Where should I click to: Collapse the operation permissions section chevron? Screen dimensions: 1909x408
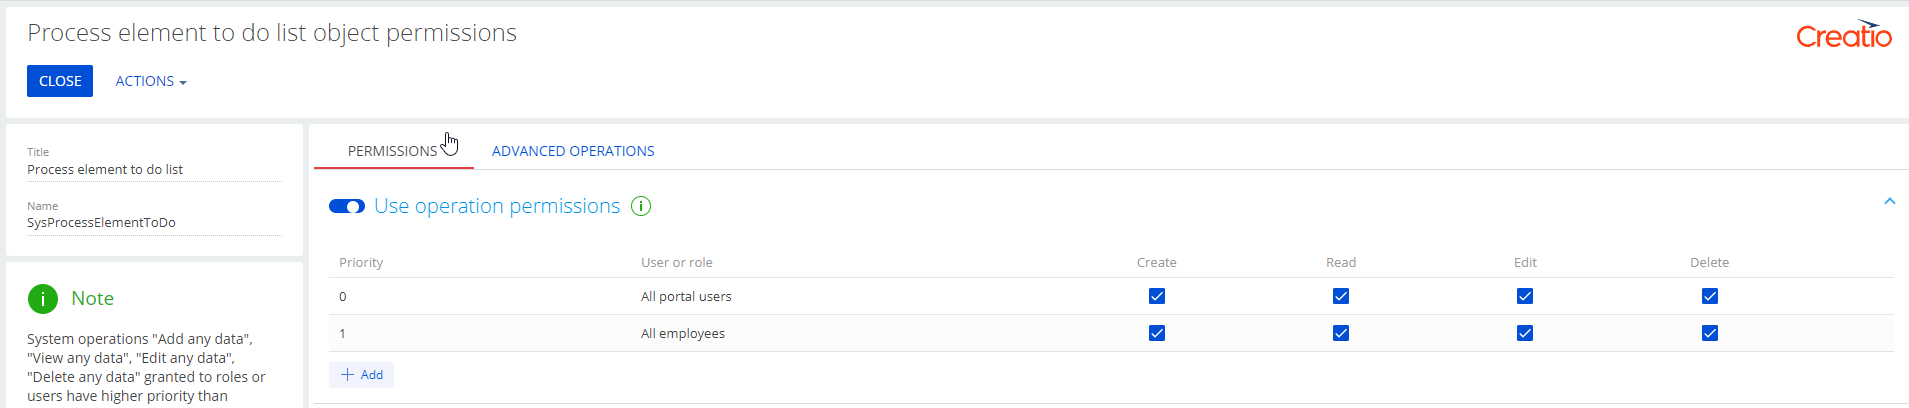click(x=1890, y=201)
